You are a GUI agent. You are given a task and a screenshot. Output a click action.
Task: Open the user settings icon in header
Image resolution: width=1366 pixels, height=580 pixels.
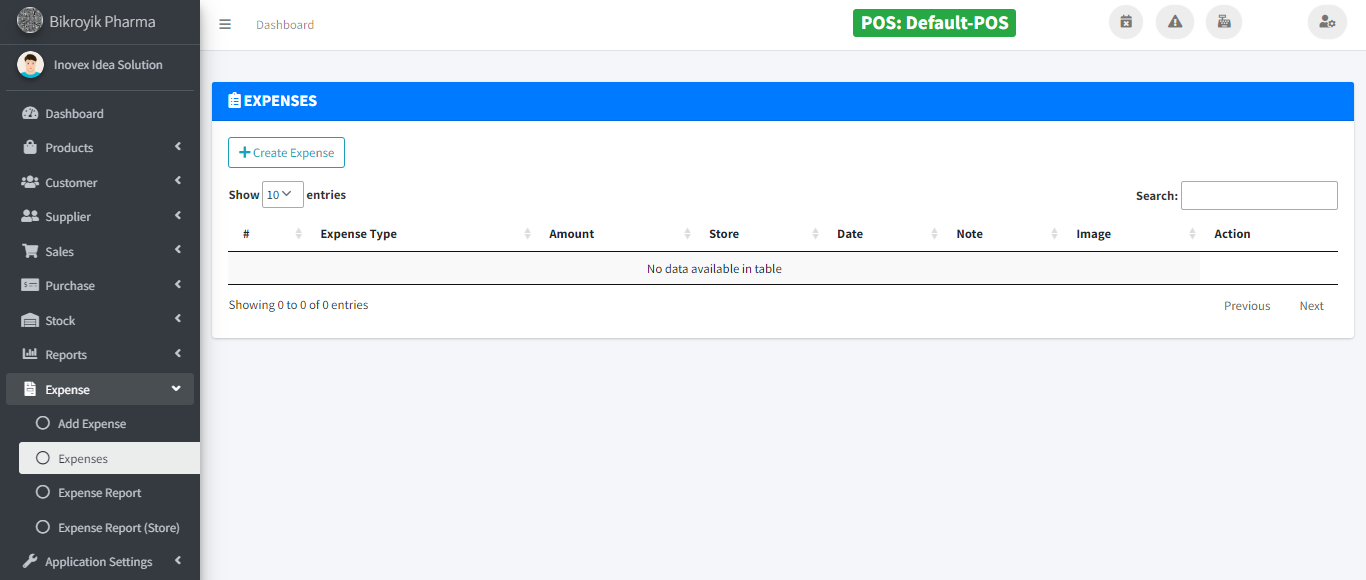click(x=1327, y=22)
